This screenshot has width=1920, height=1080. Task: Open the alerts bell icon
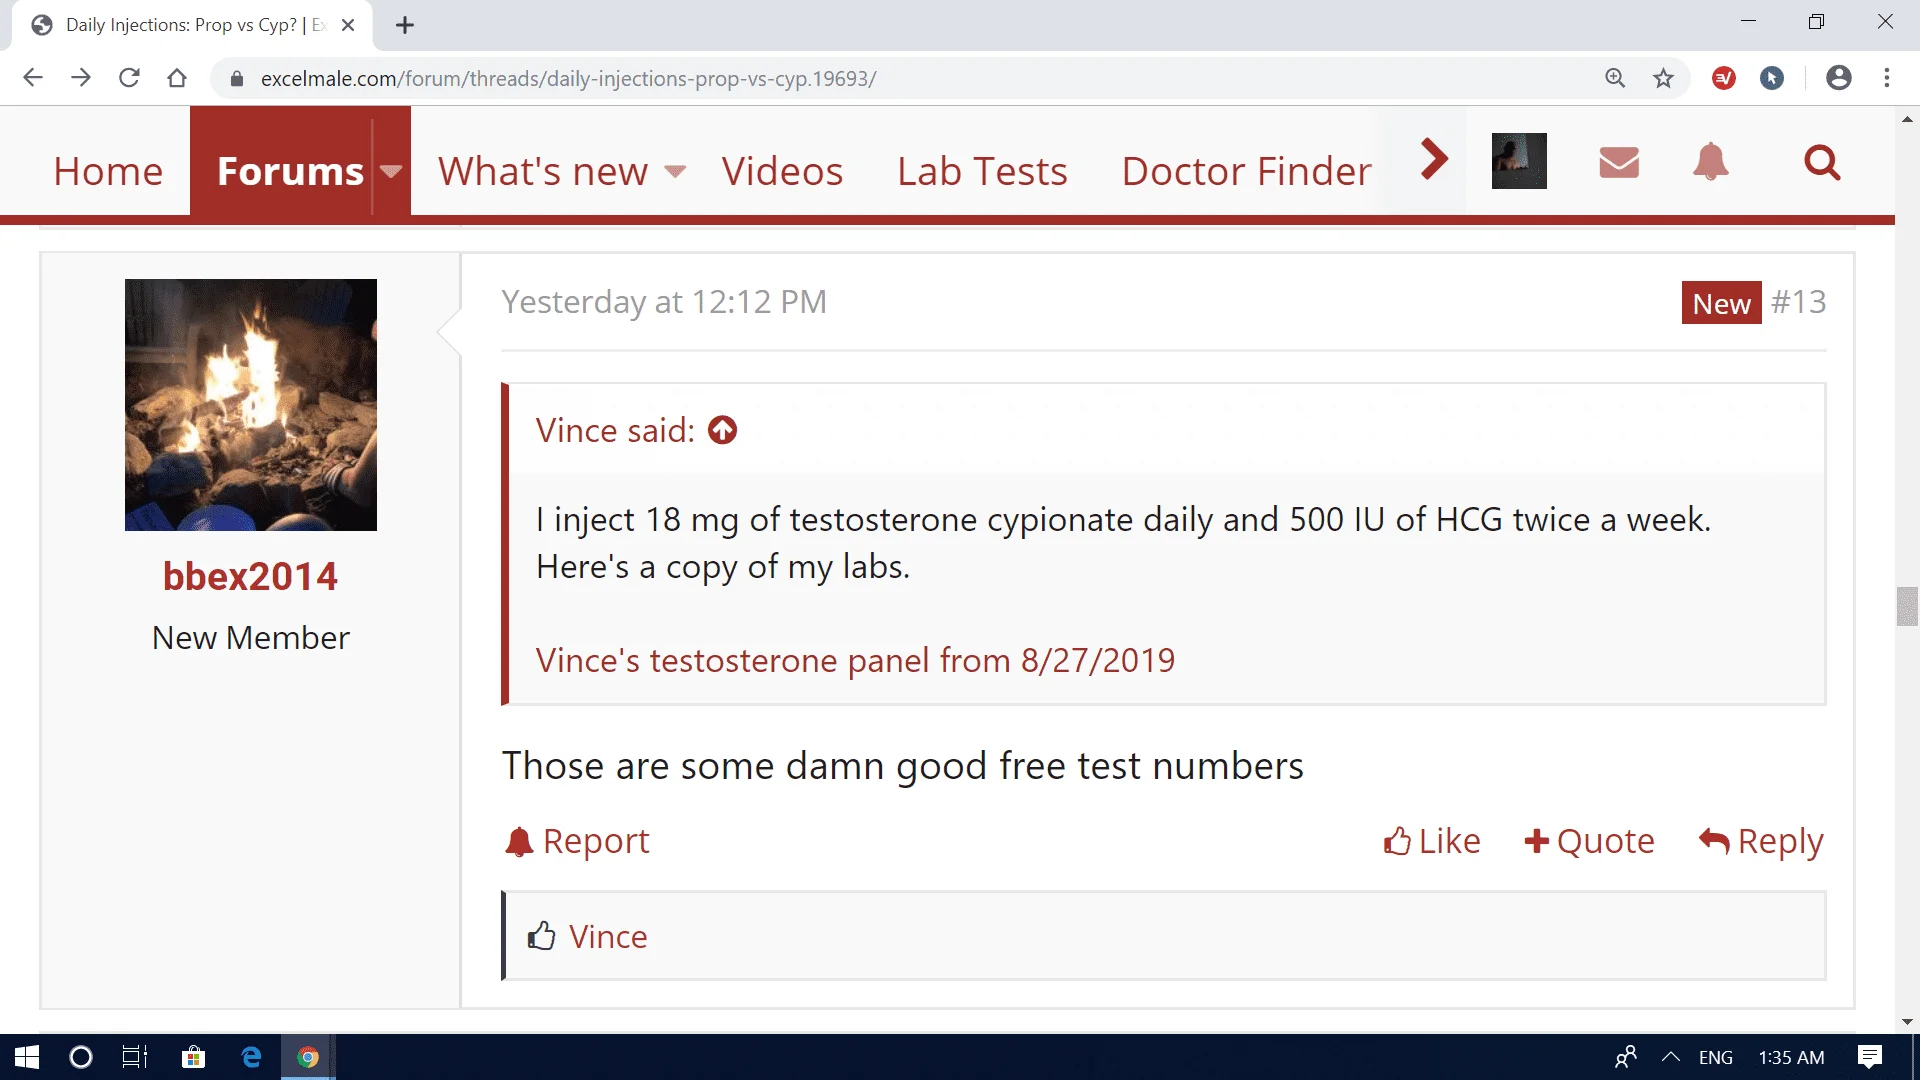pyautogui.click(x=1710, y=162)
